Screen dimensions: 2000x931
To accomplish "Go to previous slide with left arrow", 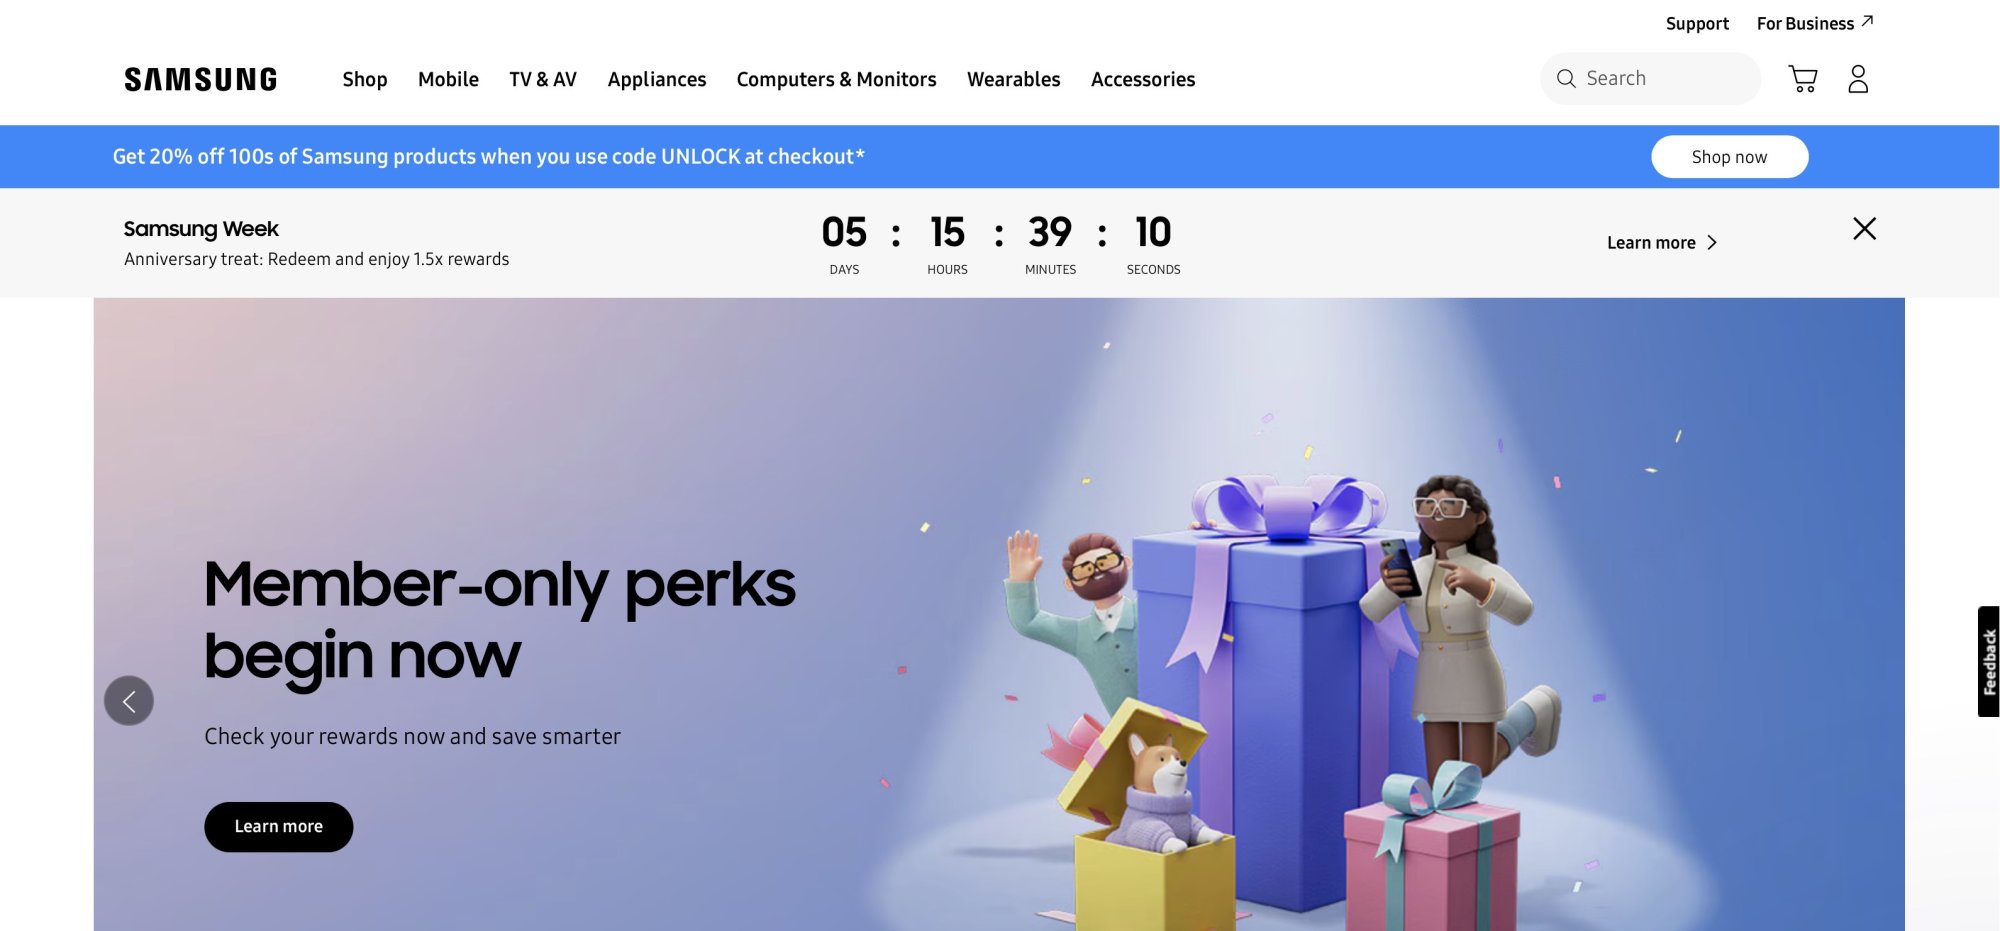I will pyautogui.click(x=129, y=701).
